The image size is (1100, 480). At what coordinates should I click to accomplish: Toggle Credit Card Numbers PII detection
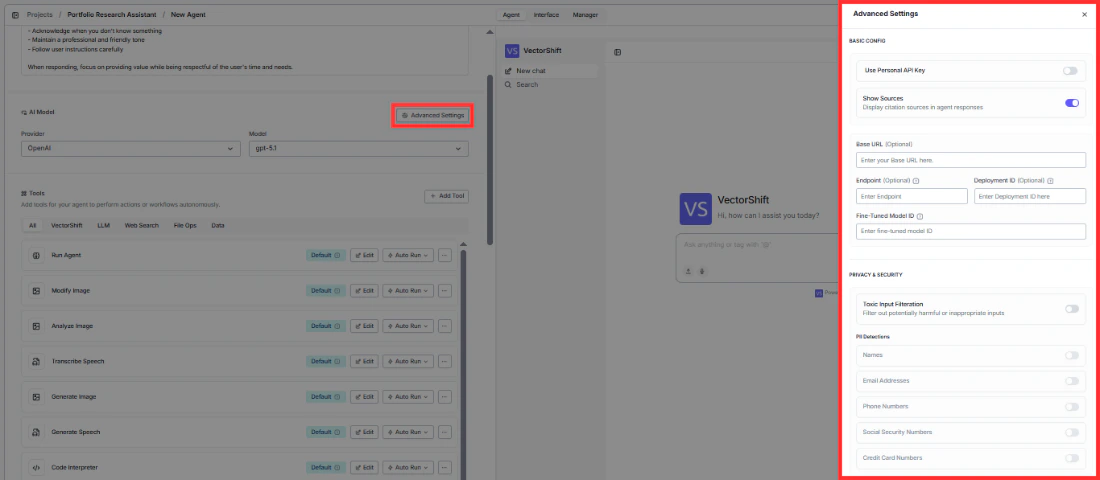(1072, 458)
